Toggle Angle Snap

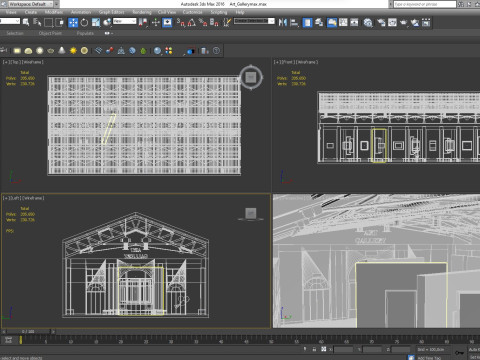pos(192,22)
